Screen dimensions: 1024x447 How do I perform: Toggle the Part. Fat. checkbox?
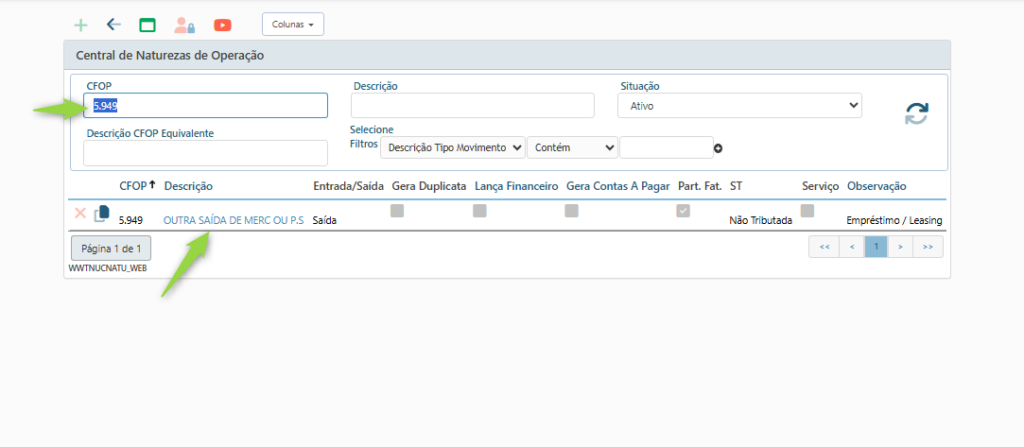tap(683, 211)
